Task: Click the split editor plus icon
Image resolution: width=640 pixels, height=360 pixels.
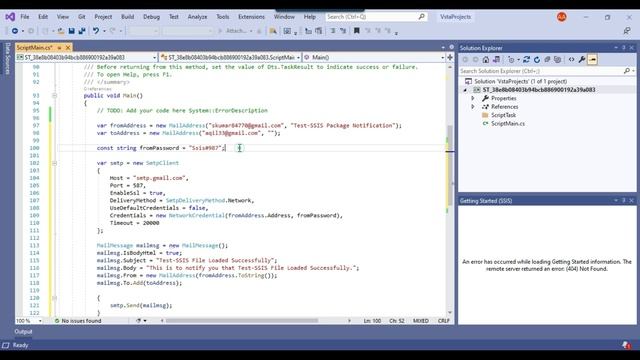Action: coord(450,57)
